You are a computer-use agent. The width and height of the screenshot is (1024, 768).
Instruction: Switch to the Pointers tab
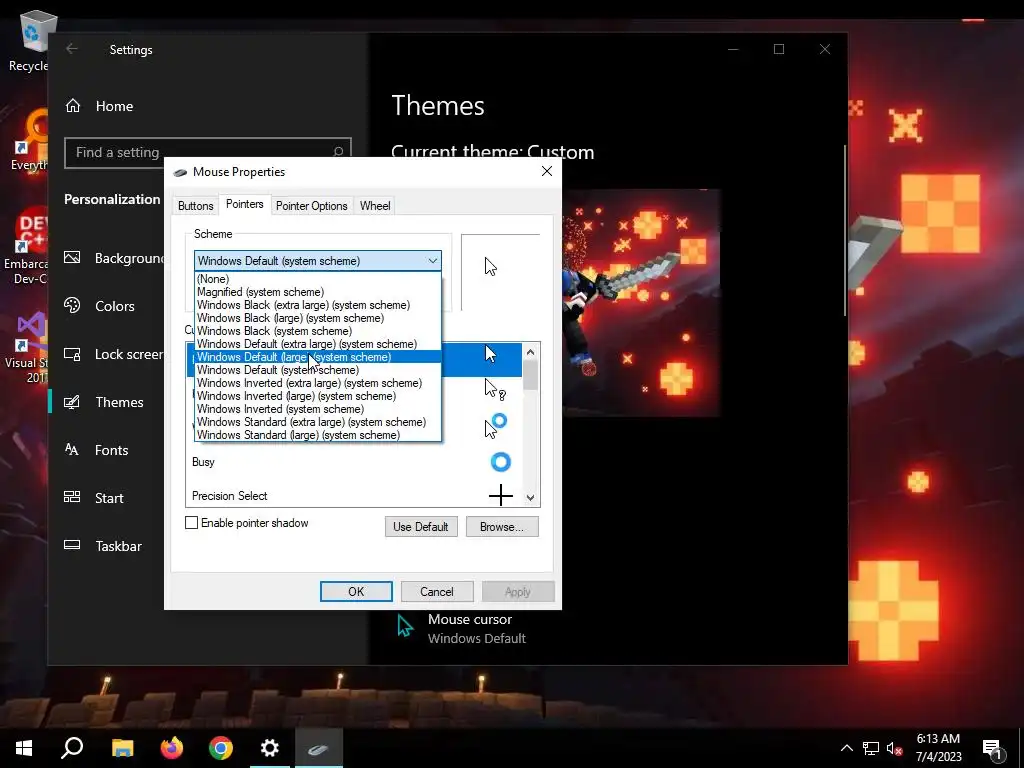pyautogui.click(x=245, y=204)
